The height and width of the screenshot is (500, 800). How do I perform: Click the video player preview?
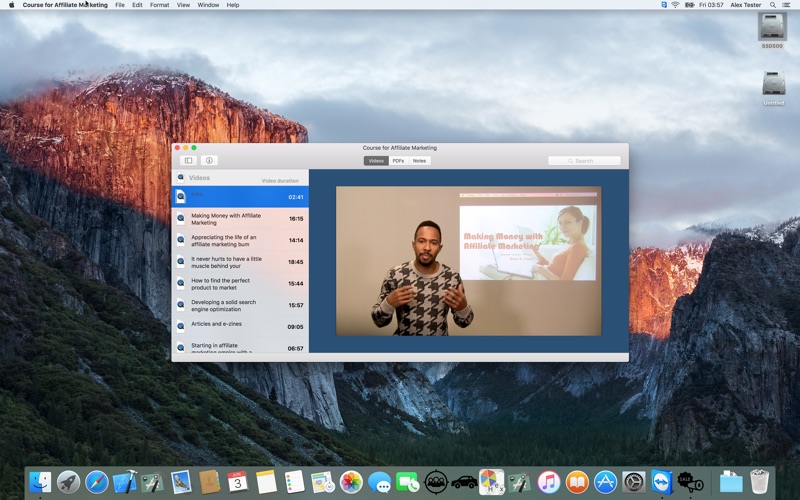coord(468,261)
